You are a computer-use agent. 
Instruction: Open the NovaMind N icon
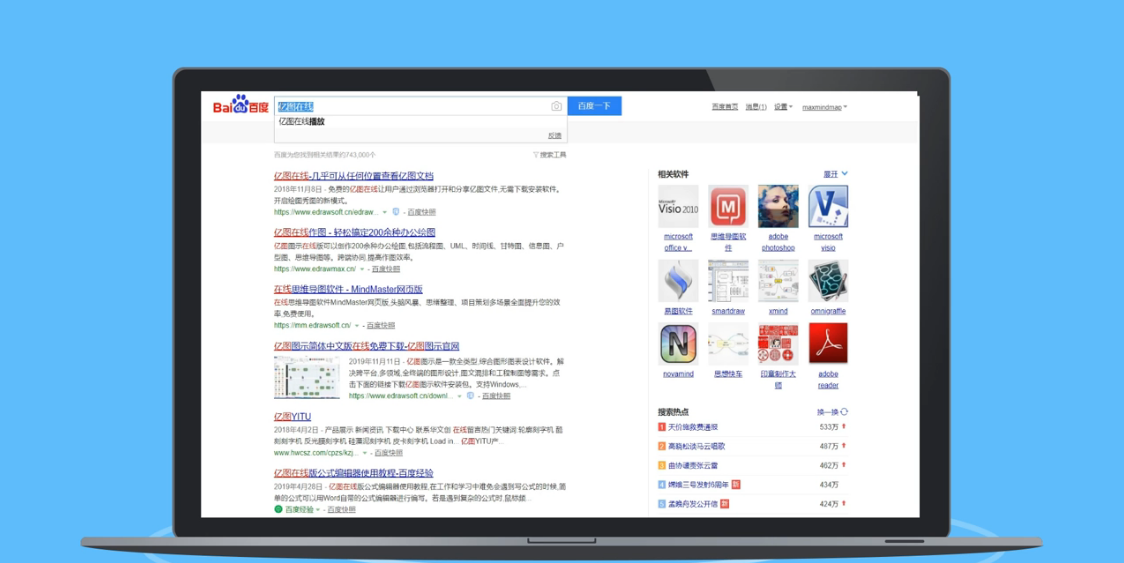(x=678, y=344)
